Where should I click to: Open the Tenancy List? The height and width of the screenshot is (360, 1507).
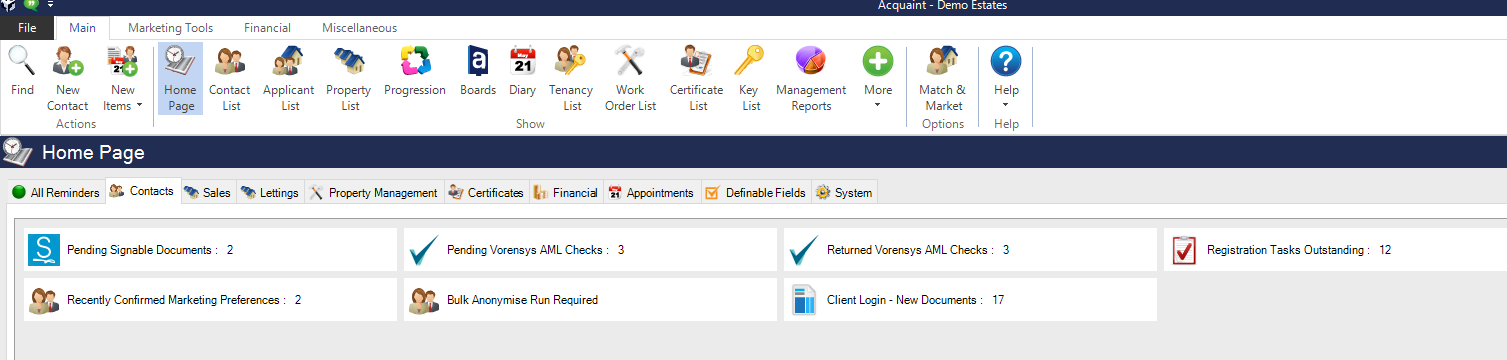[x=571, y=78]
